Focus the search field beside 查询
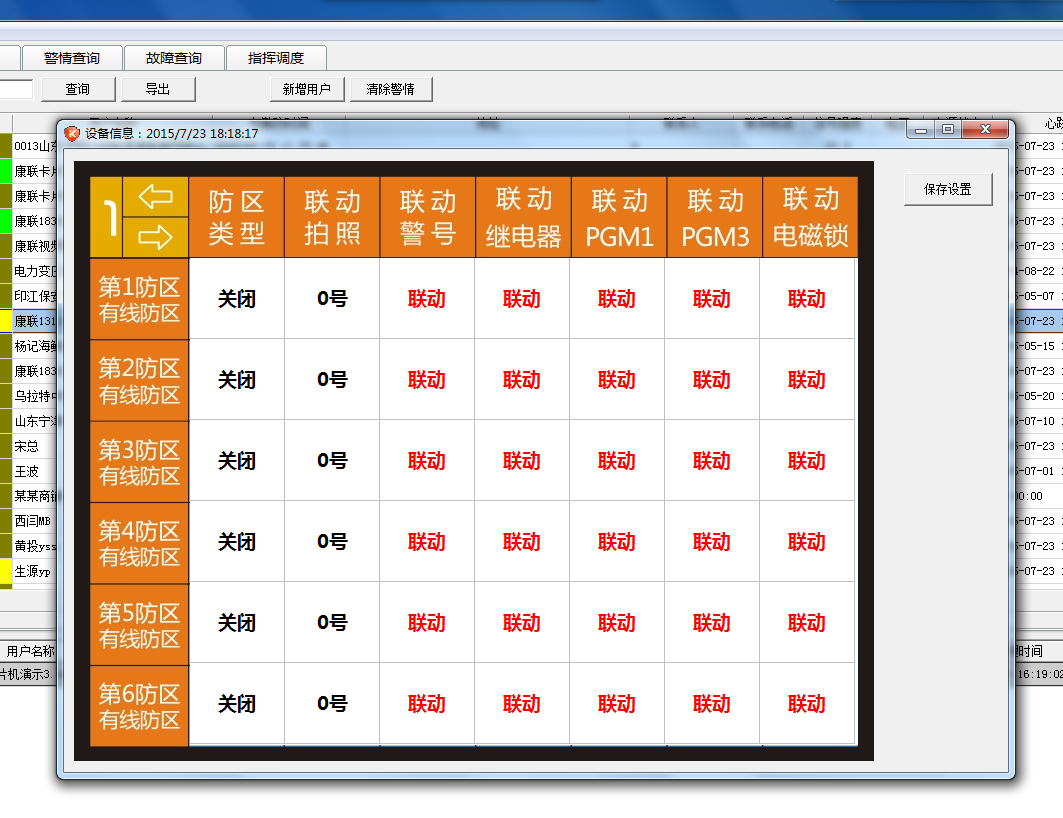1063x818 pixels. (x=16, y=89)
